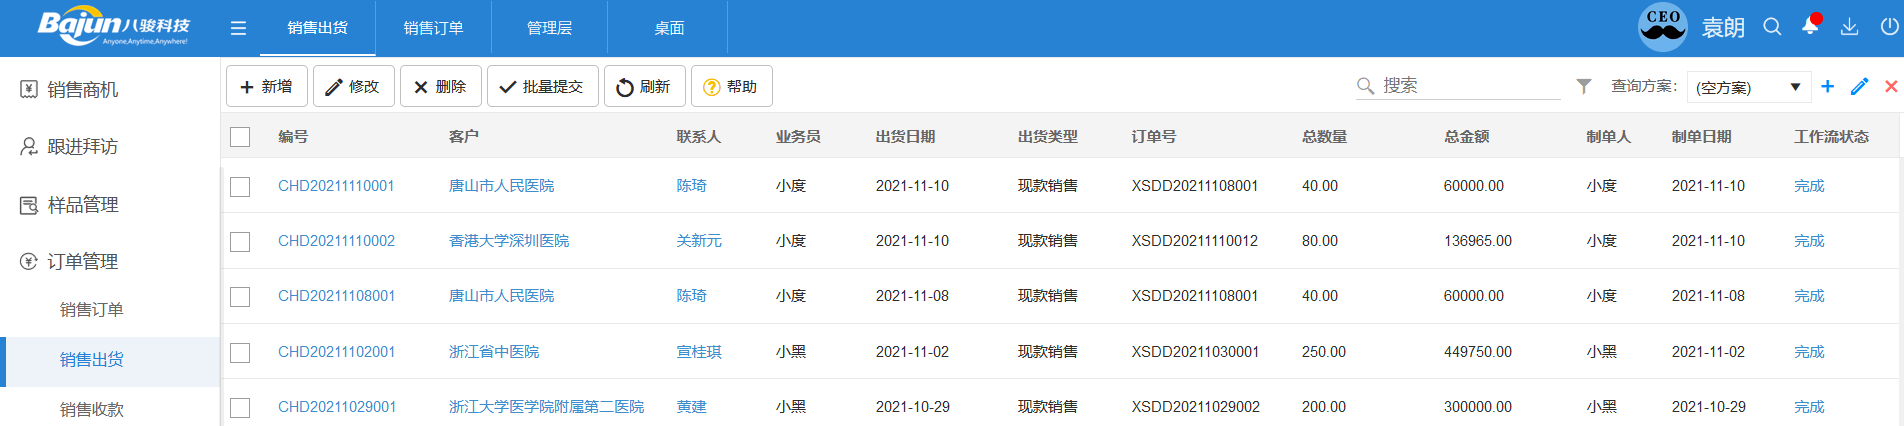Switch to the 管理层 tab
This screenshot has height=426, width=1904.
549,28
